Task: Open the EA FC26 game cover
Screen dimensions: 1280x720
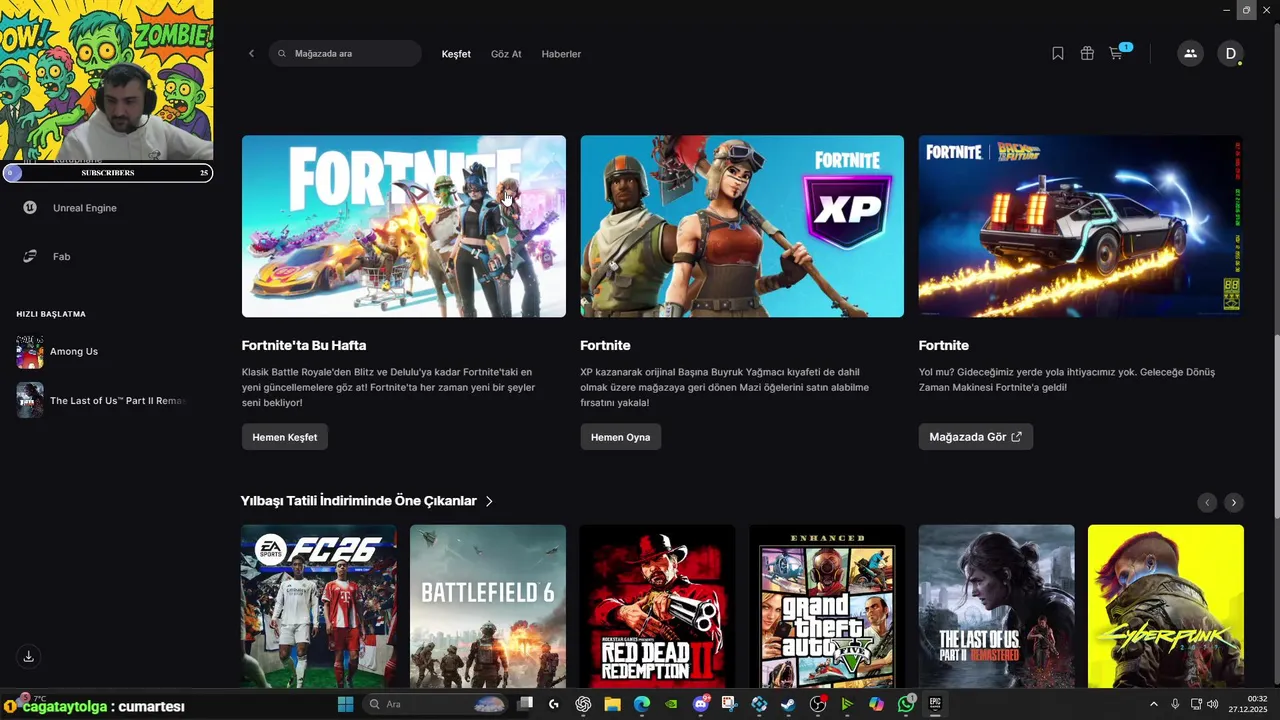Action: (x=318, y=606)
